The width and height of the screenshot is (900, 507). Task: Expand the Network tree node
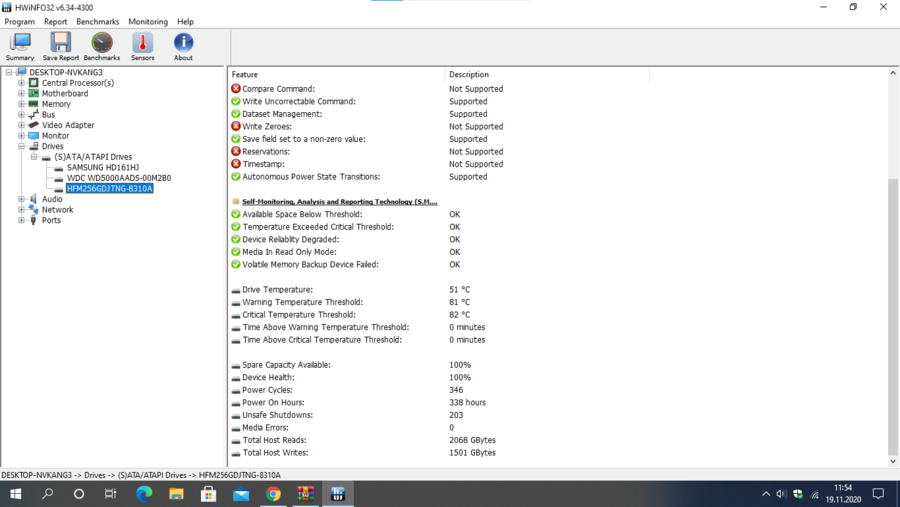(21, 210)
